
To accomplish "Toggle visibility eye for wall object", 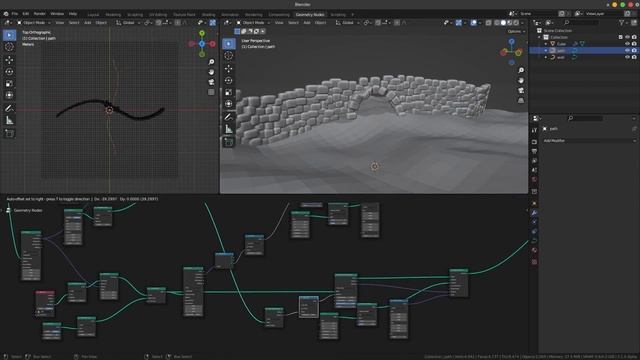I will click(x=627, y=57).
